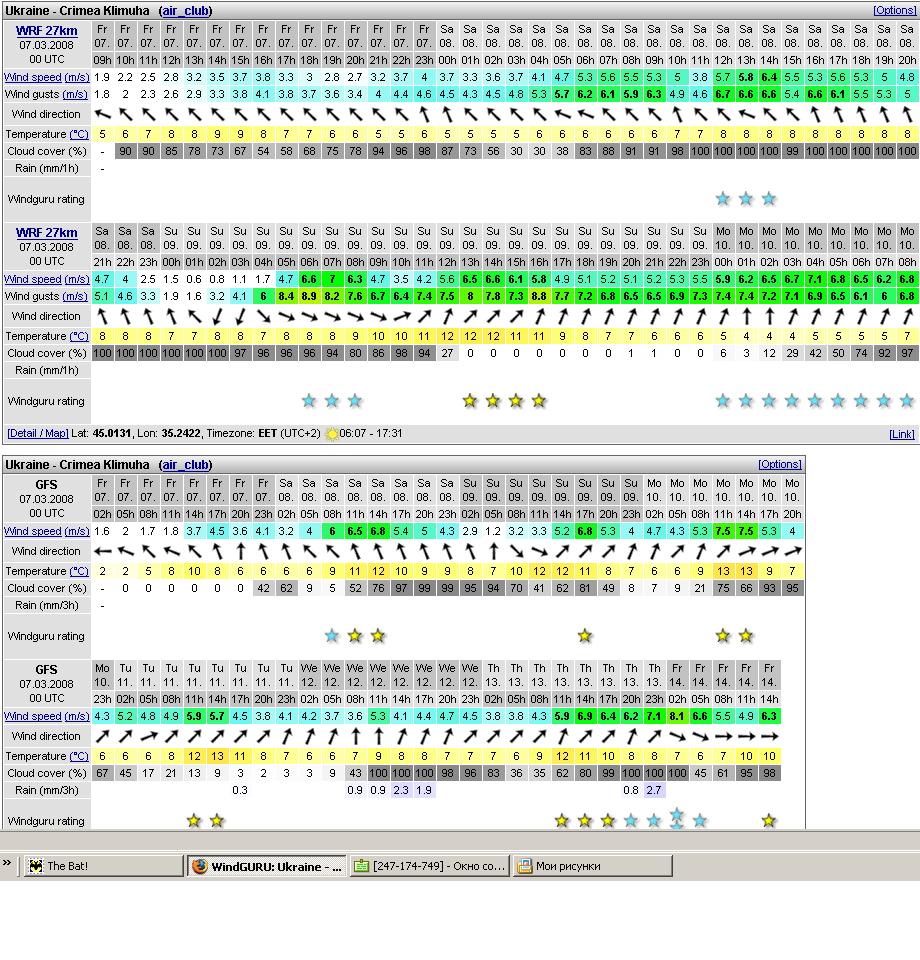
Task: Click the Wind gusts link in the top table
Action: tap(32, 94)
